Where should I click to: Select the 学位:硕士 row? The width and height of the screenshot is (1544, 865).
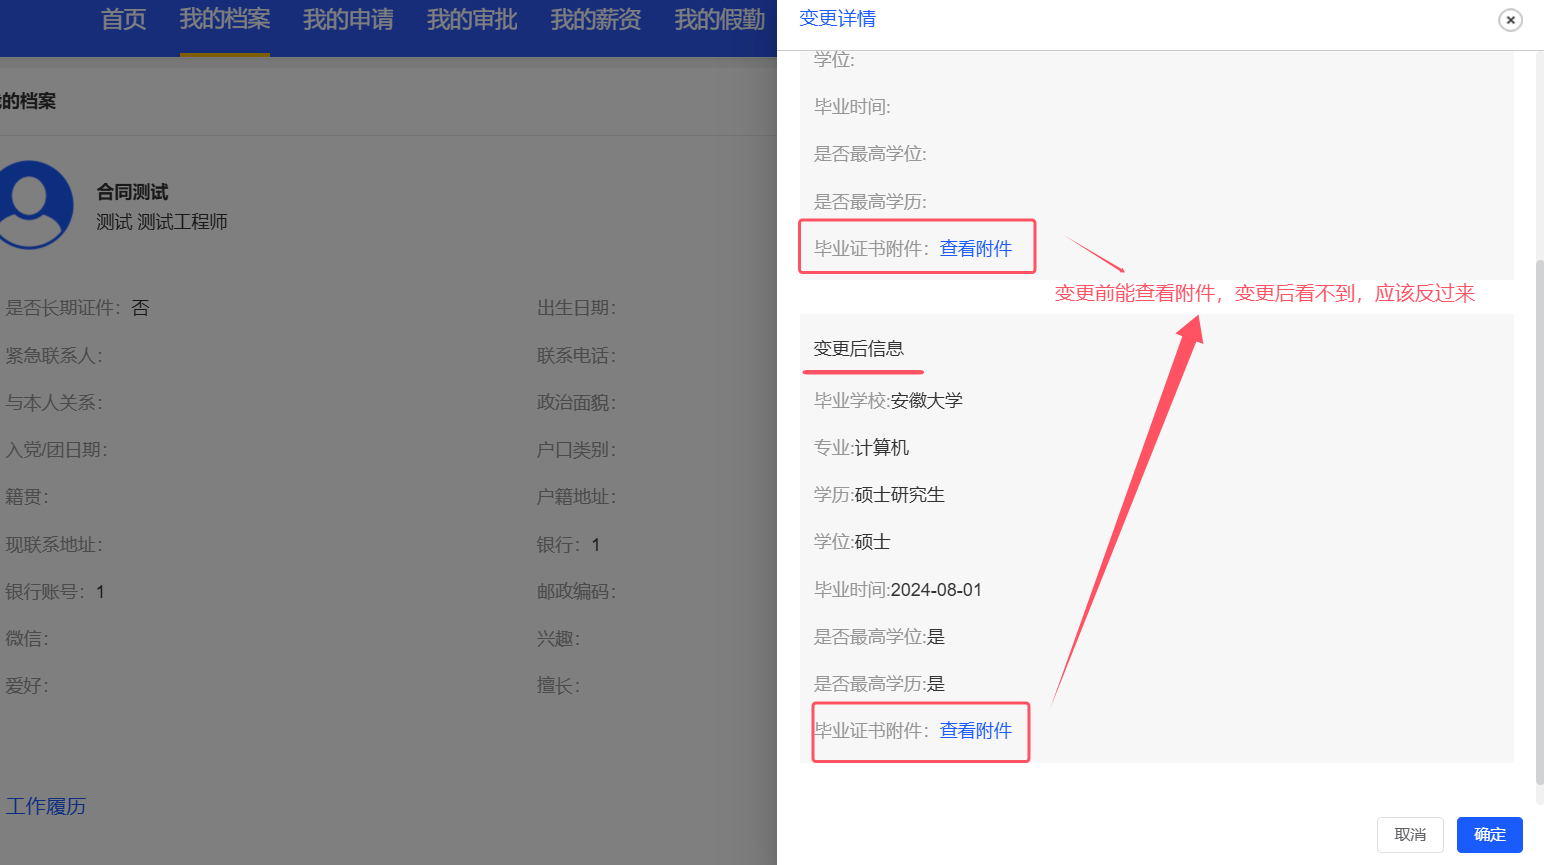click(x=852, y=542)
